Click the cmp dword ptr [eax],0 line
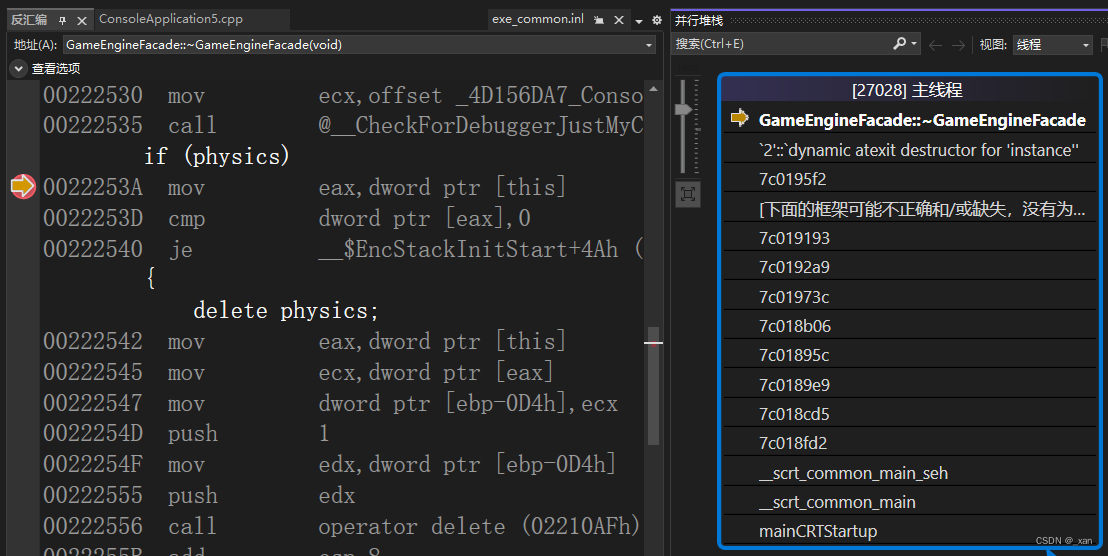This screenshot has height=556, width=1108. click(x=287, y=218)
